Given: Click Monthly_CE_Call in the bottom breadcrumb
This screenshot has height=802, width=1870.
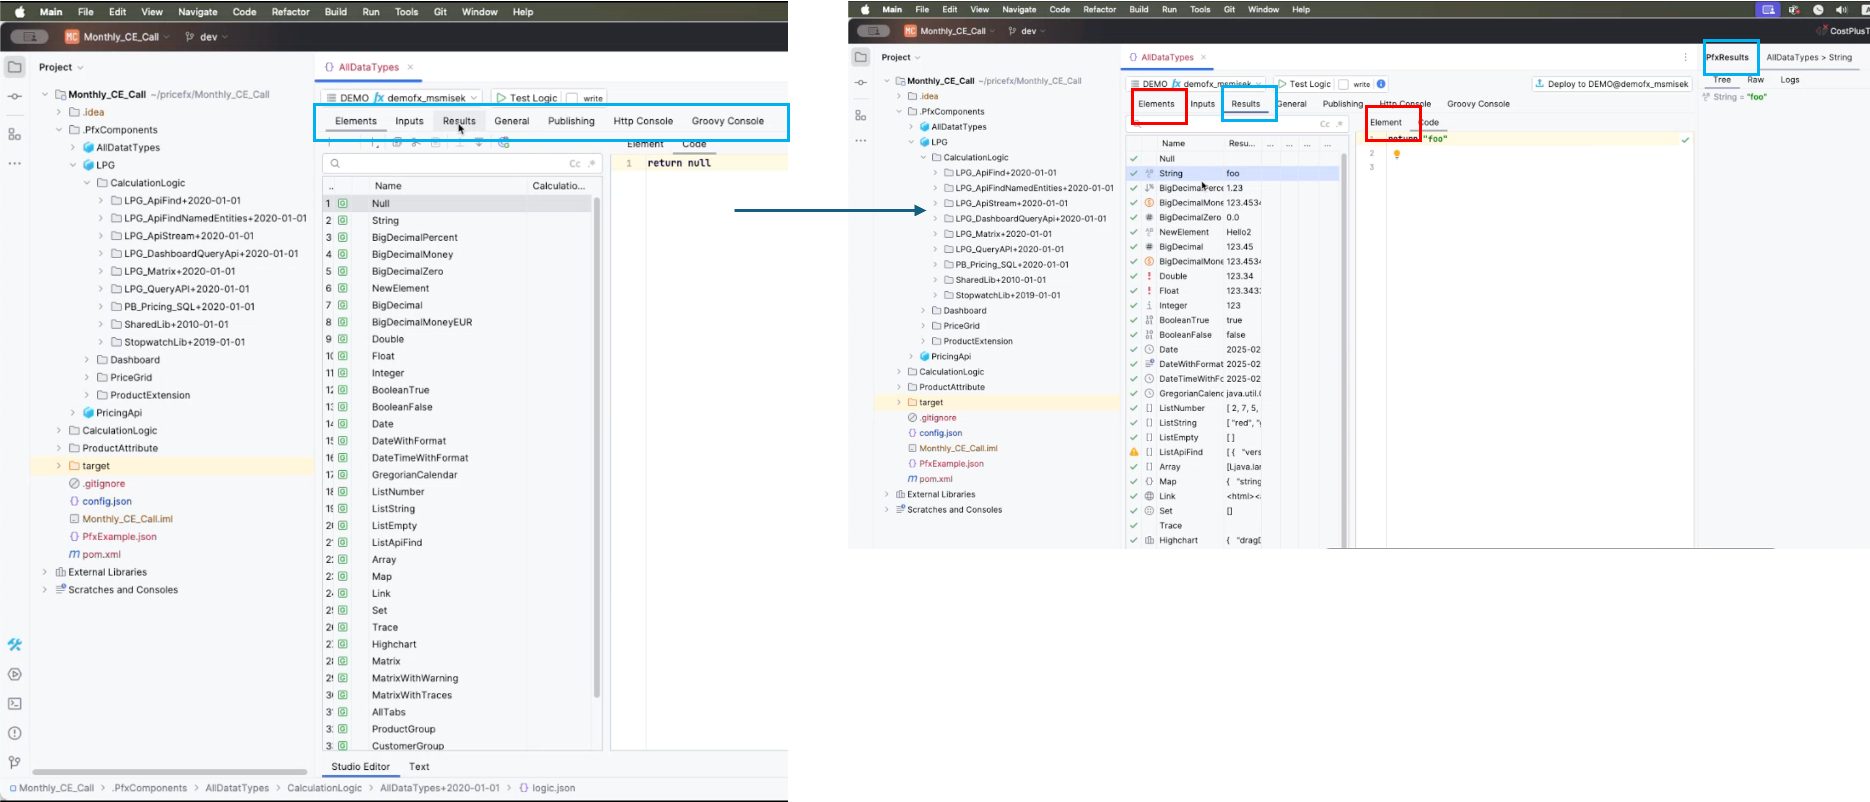Looking at the screenshot, I should point(56,788).
